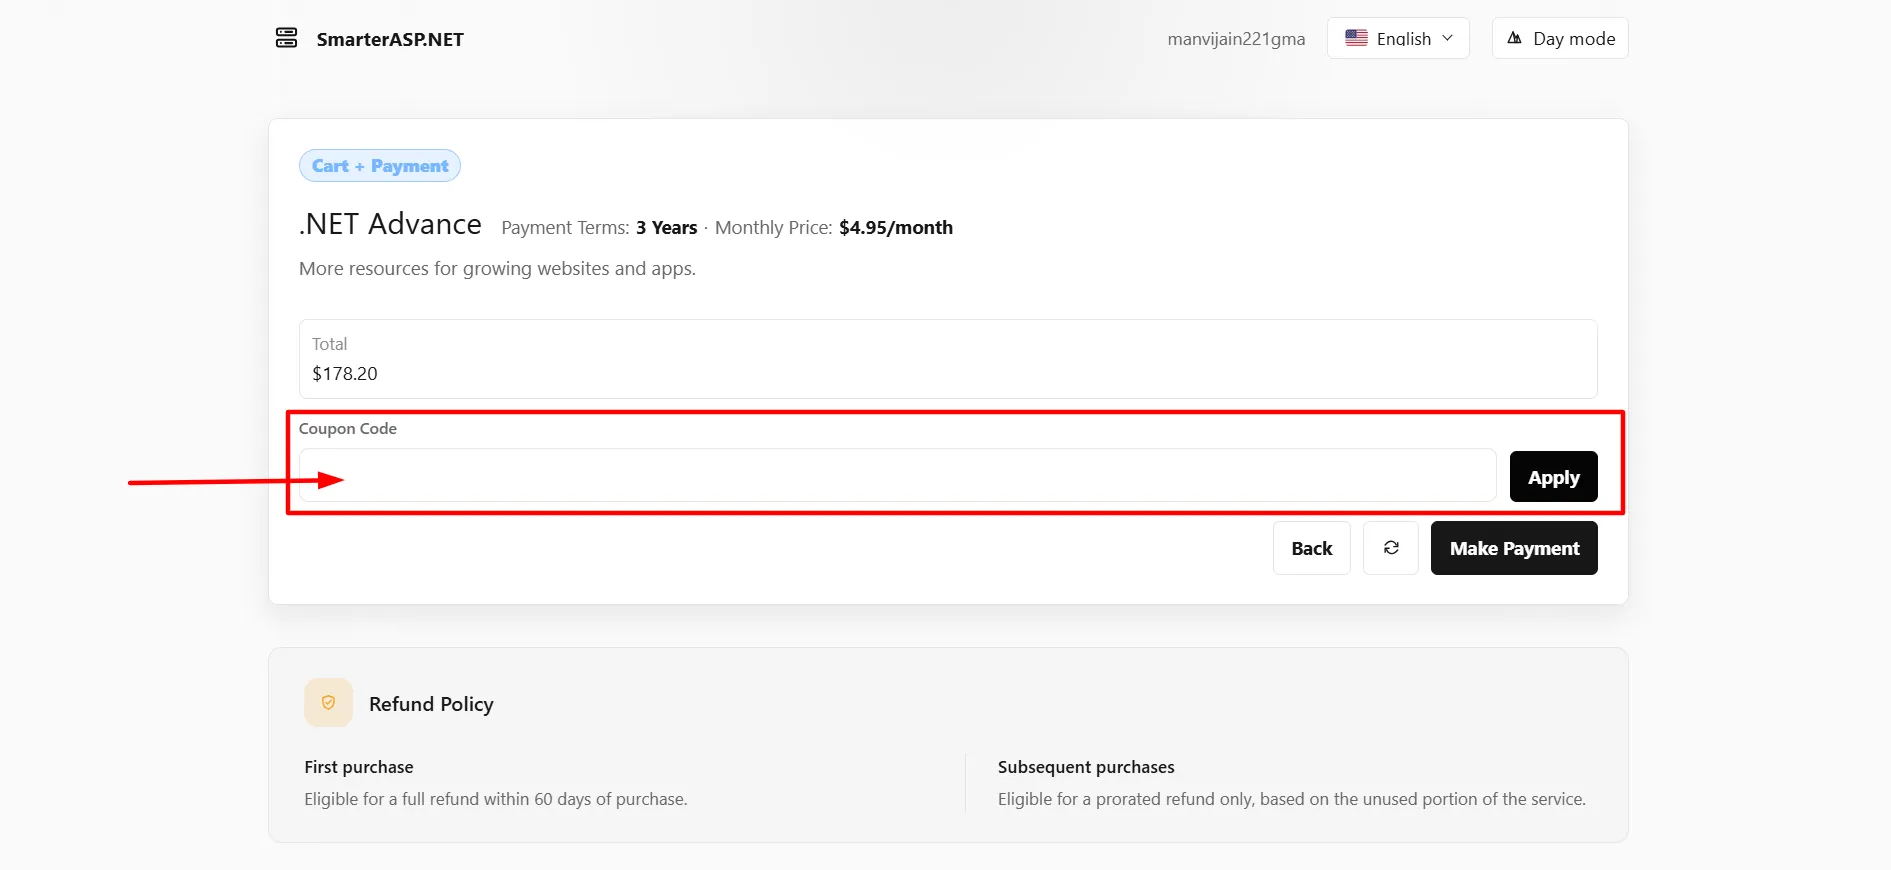1891x870 pixels.
Task: Click the SmarterASP.NET server logo icon
Action: click(x=286, y=38)
